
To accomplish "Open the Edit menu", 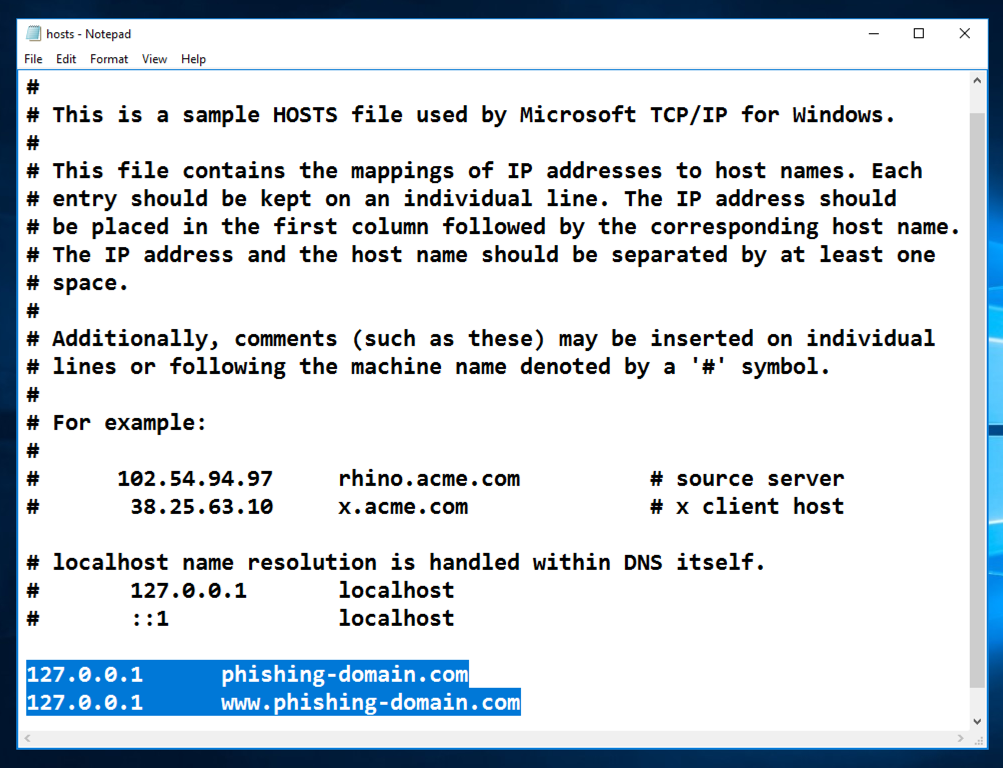I will pos(66,59).
